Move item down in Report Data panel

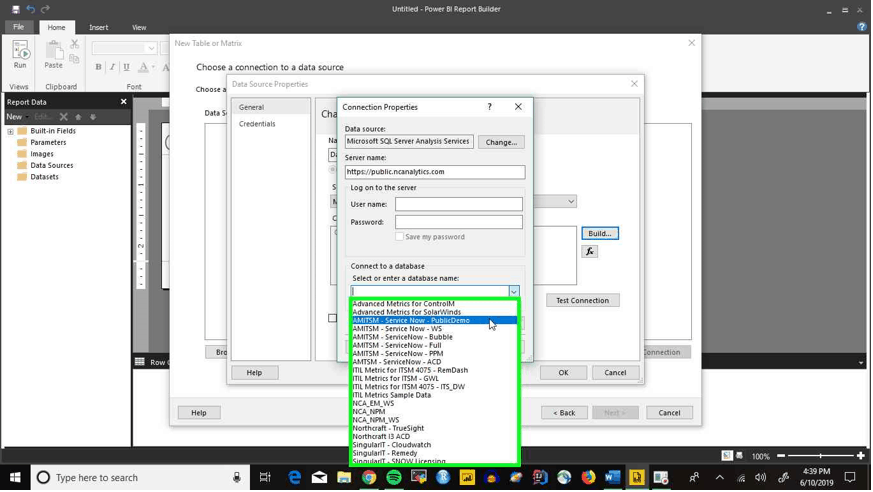click(x=93, y=117)
